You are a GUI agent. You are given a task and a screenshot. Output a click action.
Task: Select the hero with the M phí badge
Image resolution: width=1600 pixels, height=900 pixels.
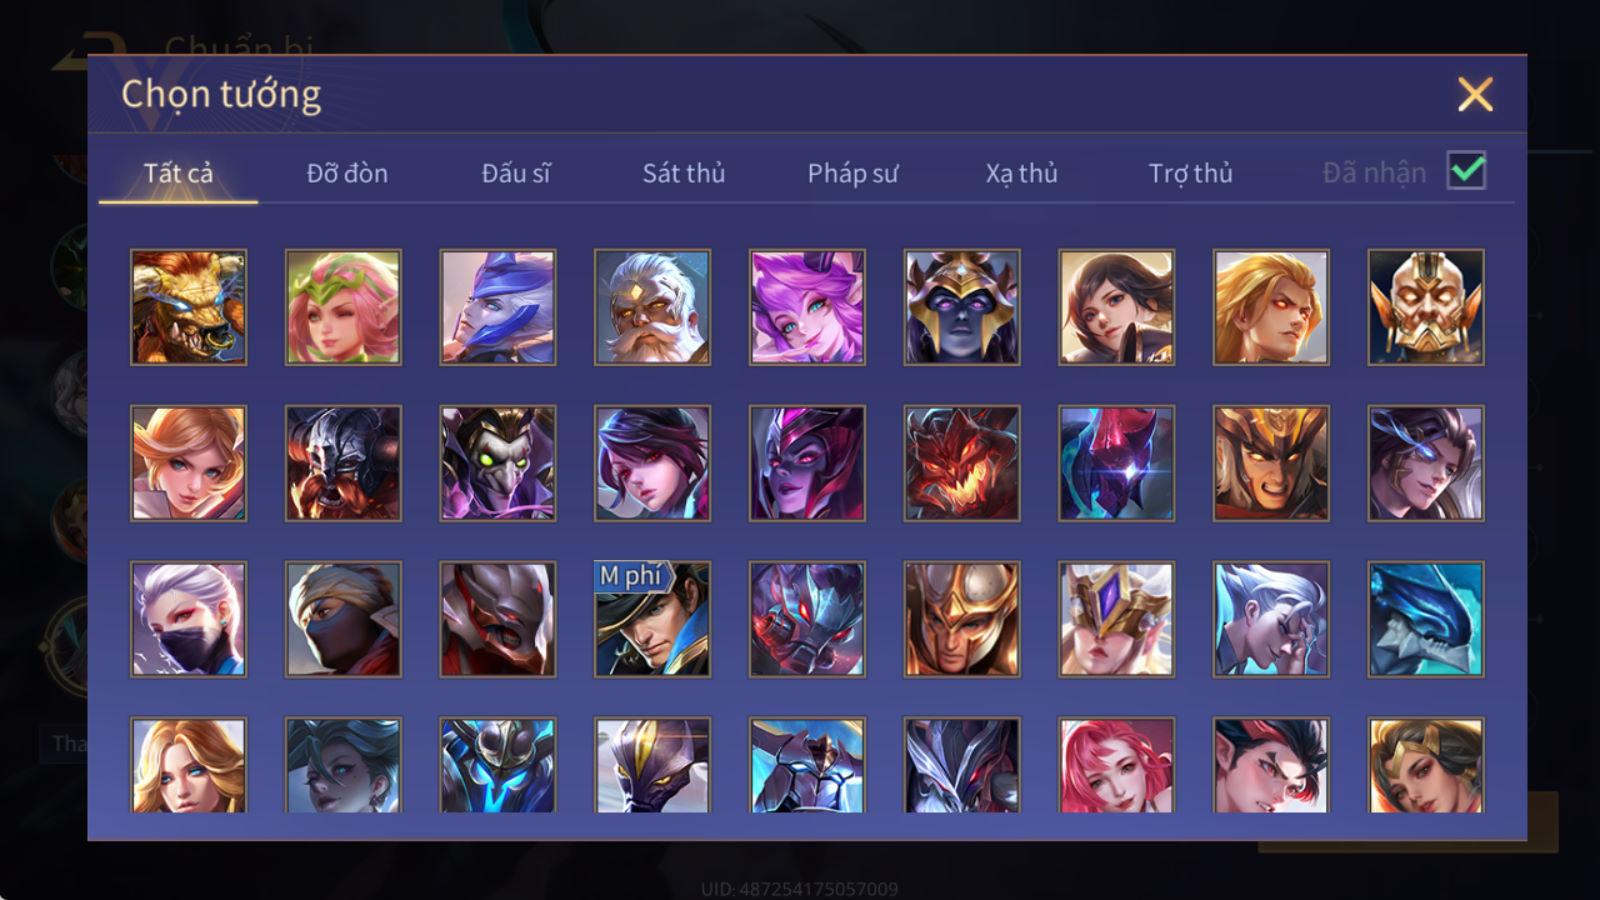[x=652, y=619]
